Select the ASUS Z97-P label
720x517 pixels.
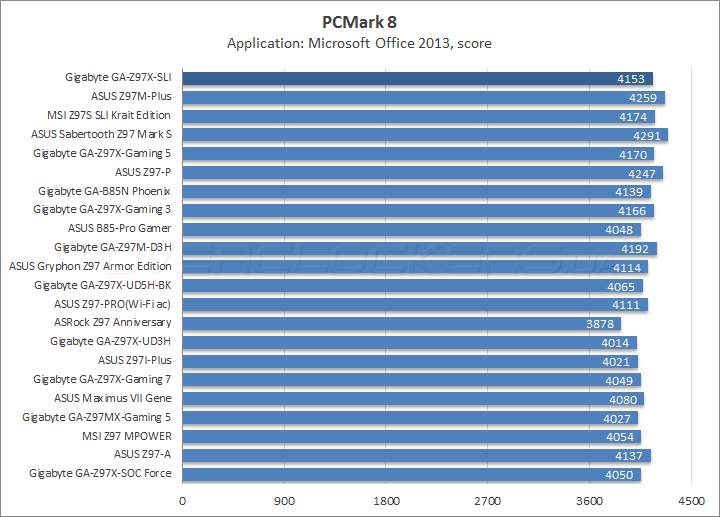[143, 172]
